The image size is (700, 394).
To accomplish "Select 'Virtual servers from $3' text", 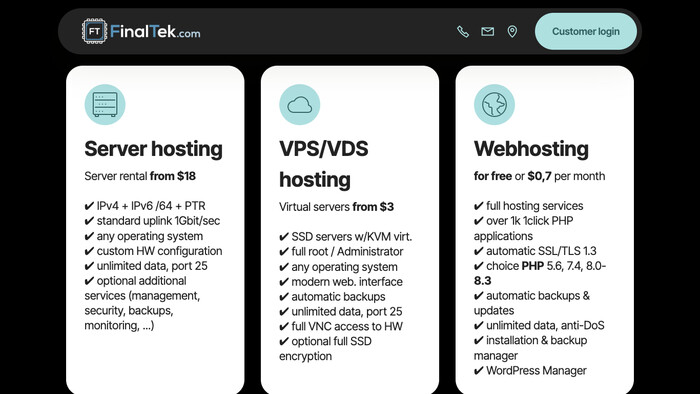I will point(336,207).
